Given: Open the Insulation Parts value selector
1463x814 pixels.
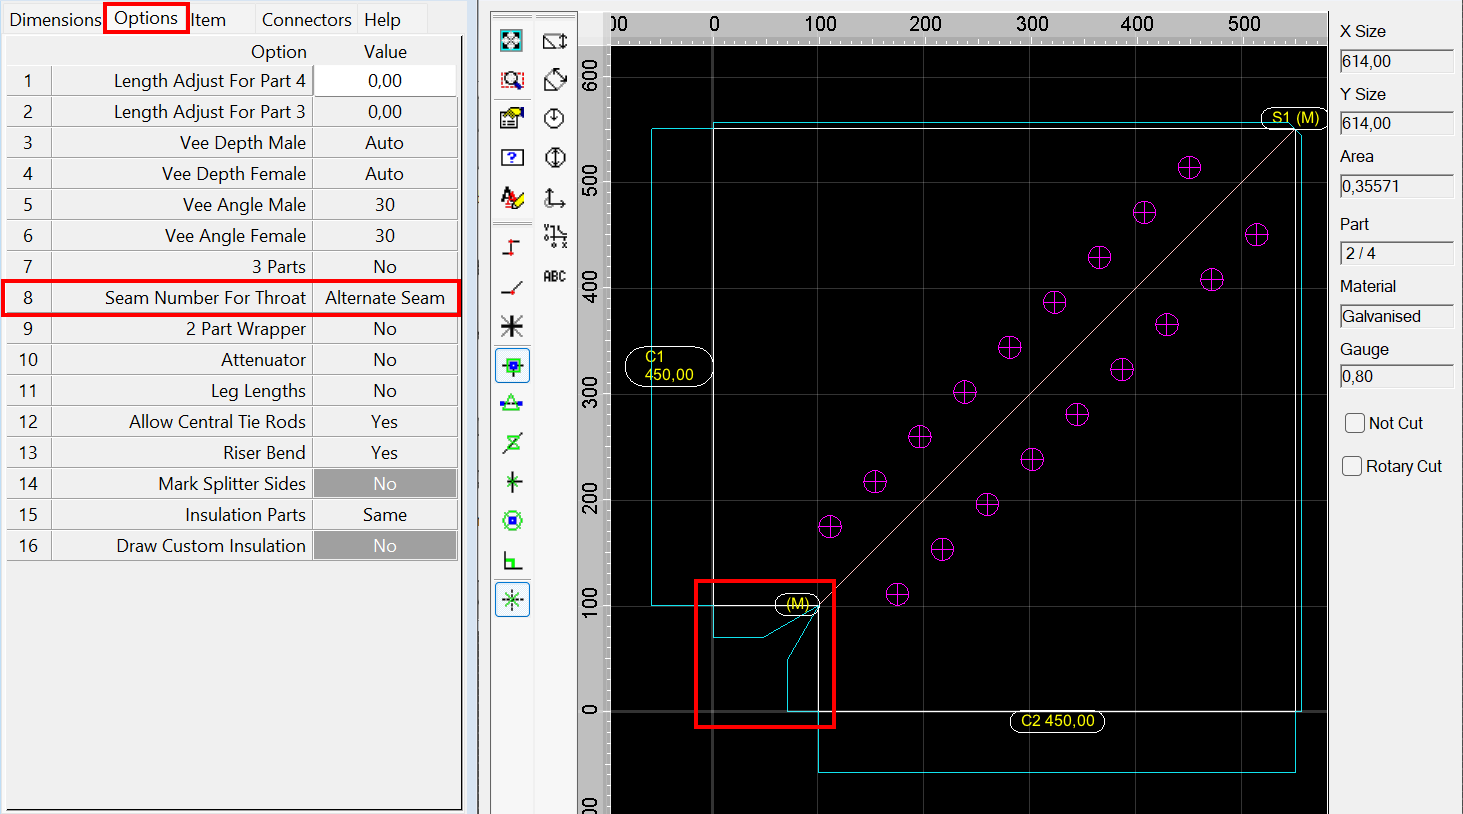Looking at the screenshot, I should click(385, 514).
